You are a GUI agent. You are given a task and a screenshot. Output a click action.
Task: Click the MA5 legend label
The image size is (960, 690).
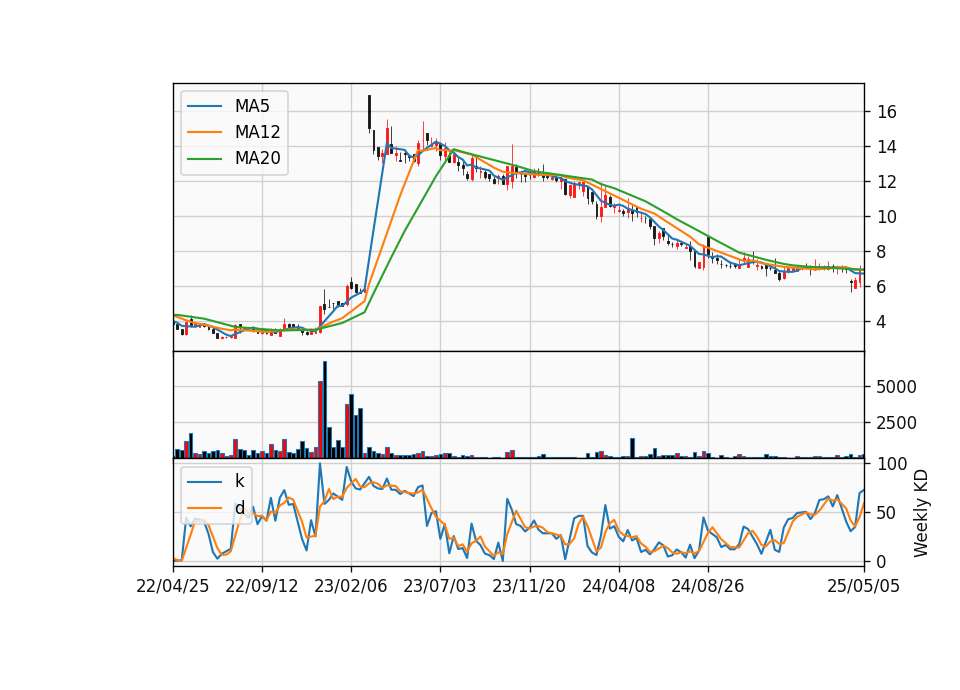click(x=252, y=106)
